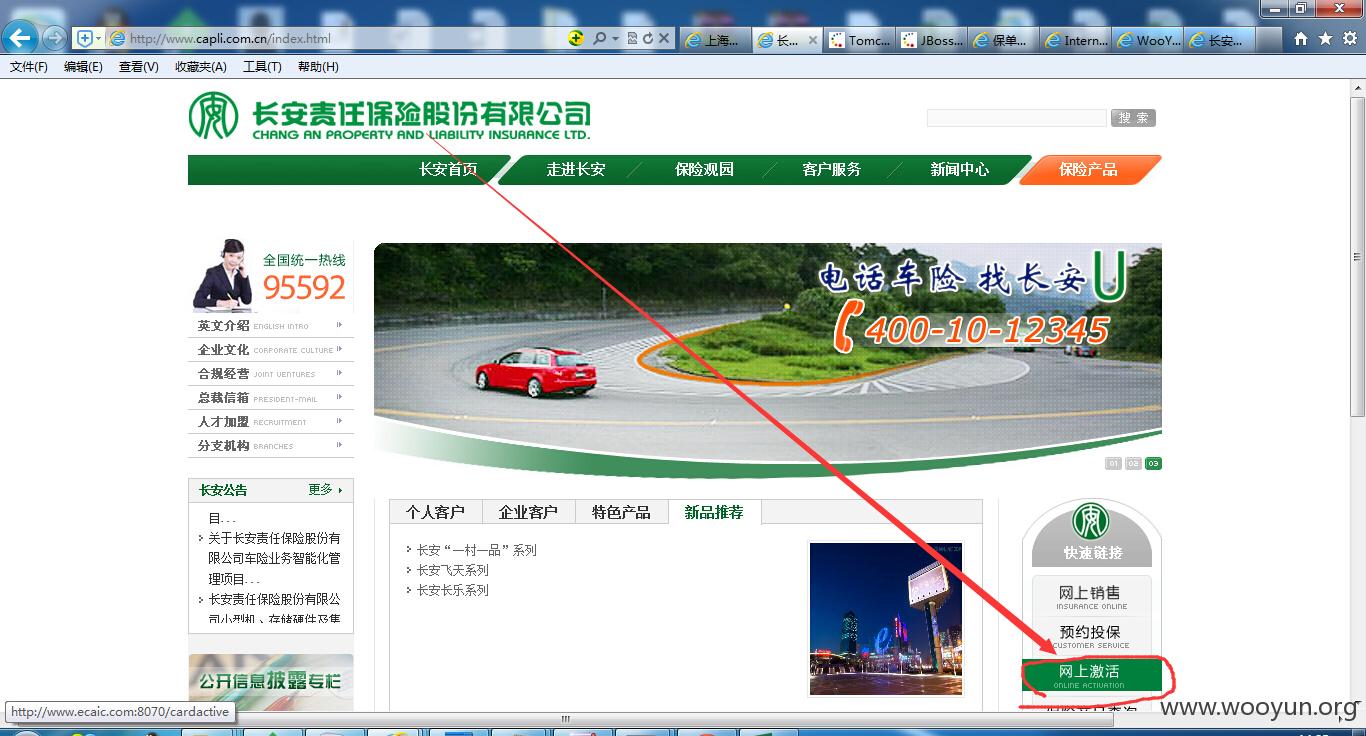Open the 帮助(H) menu
1366x736 pixels.
point(318,67)
